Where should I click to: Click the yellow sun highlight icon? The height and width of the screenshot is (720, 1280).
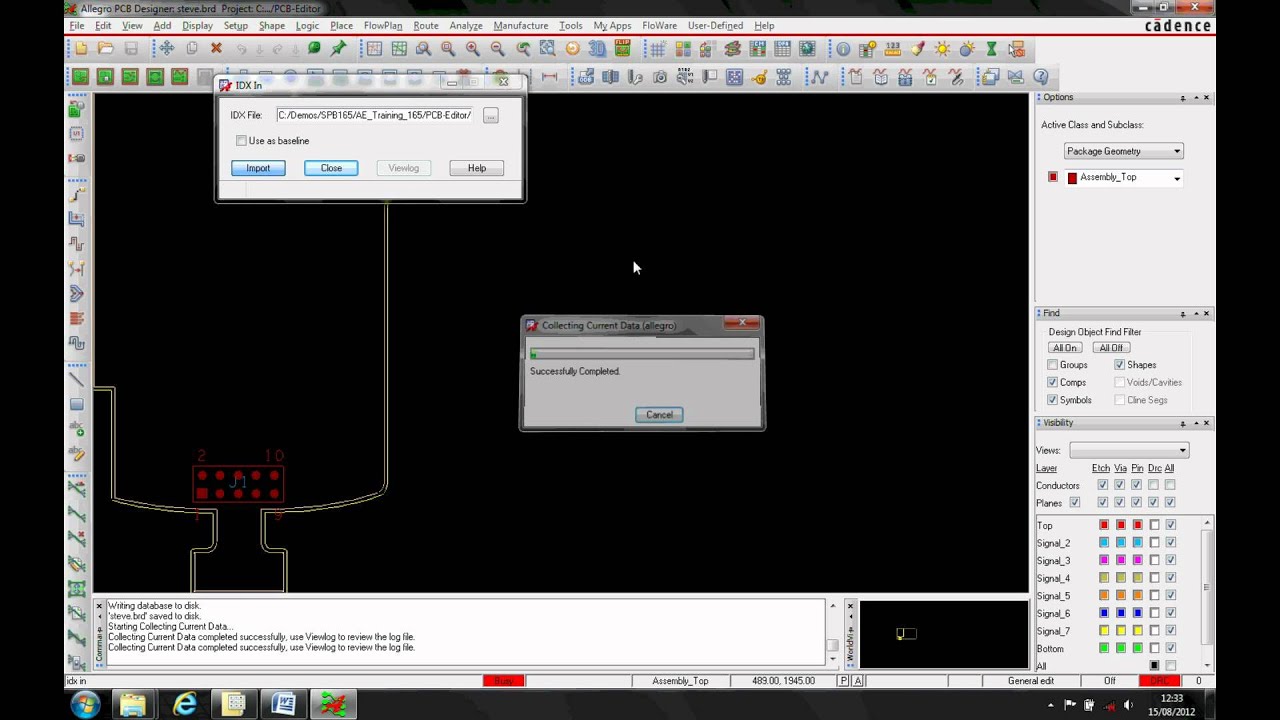tap(942, 49)
